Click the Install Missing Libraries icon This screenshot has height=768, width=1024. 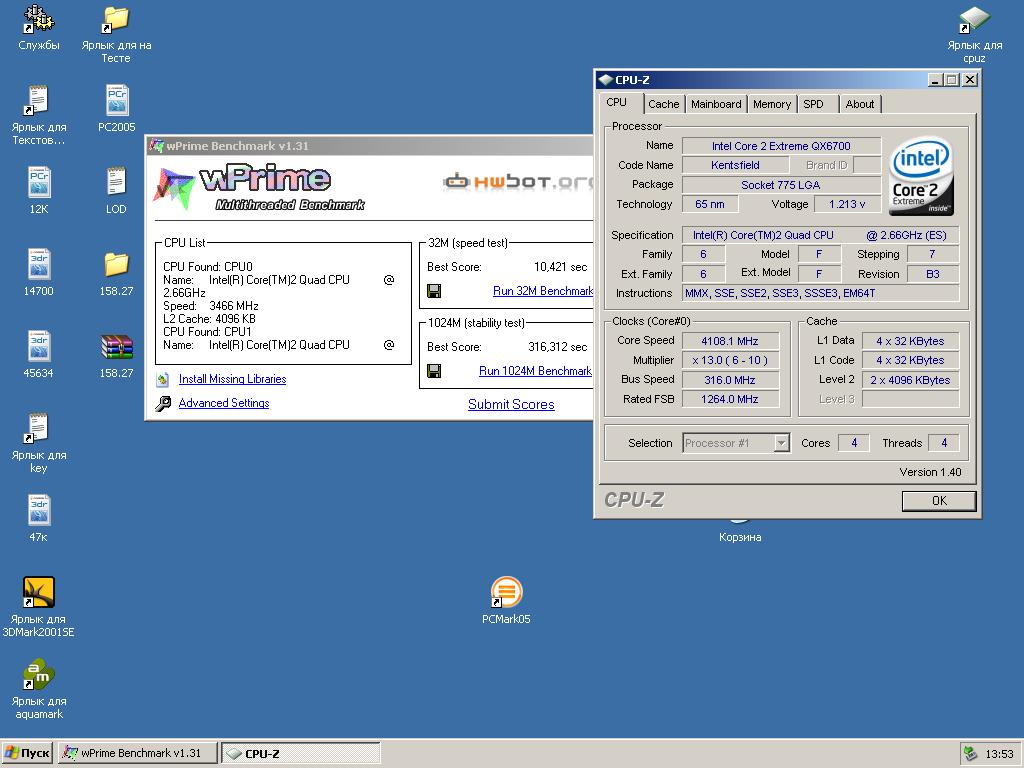(163, 379)
